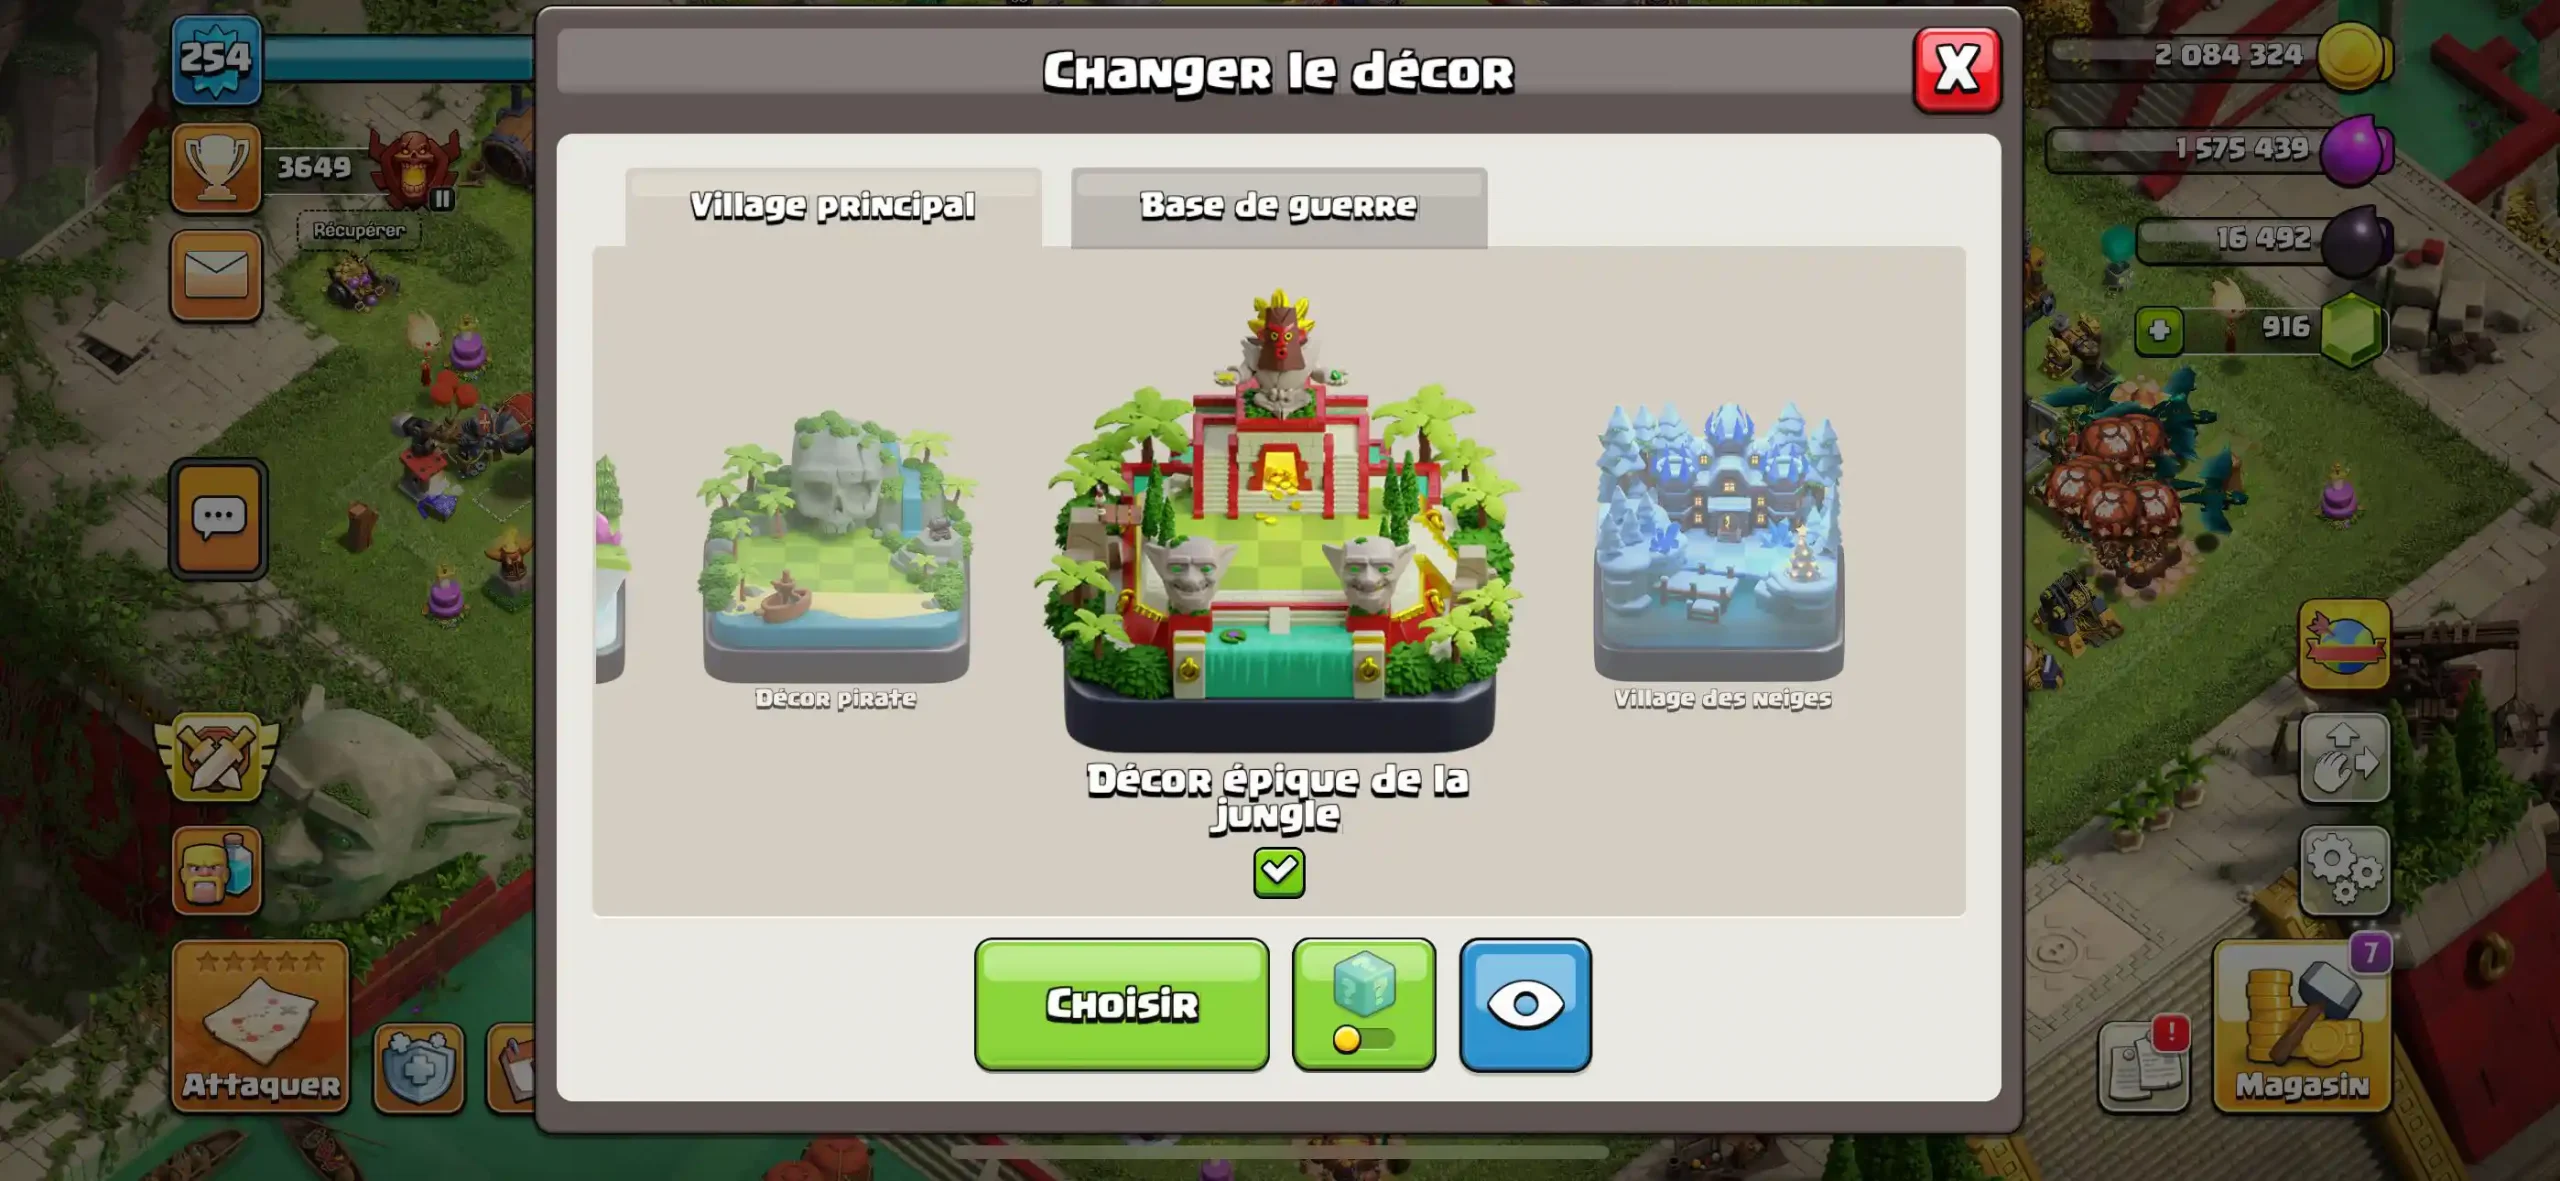Open the trophy ranking icon
The width and height of the screenshot is (2560, 1181).
[216, 168]
